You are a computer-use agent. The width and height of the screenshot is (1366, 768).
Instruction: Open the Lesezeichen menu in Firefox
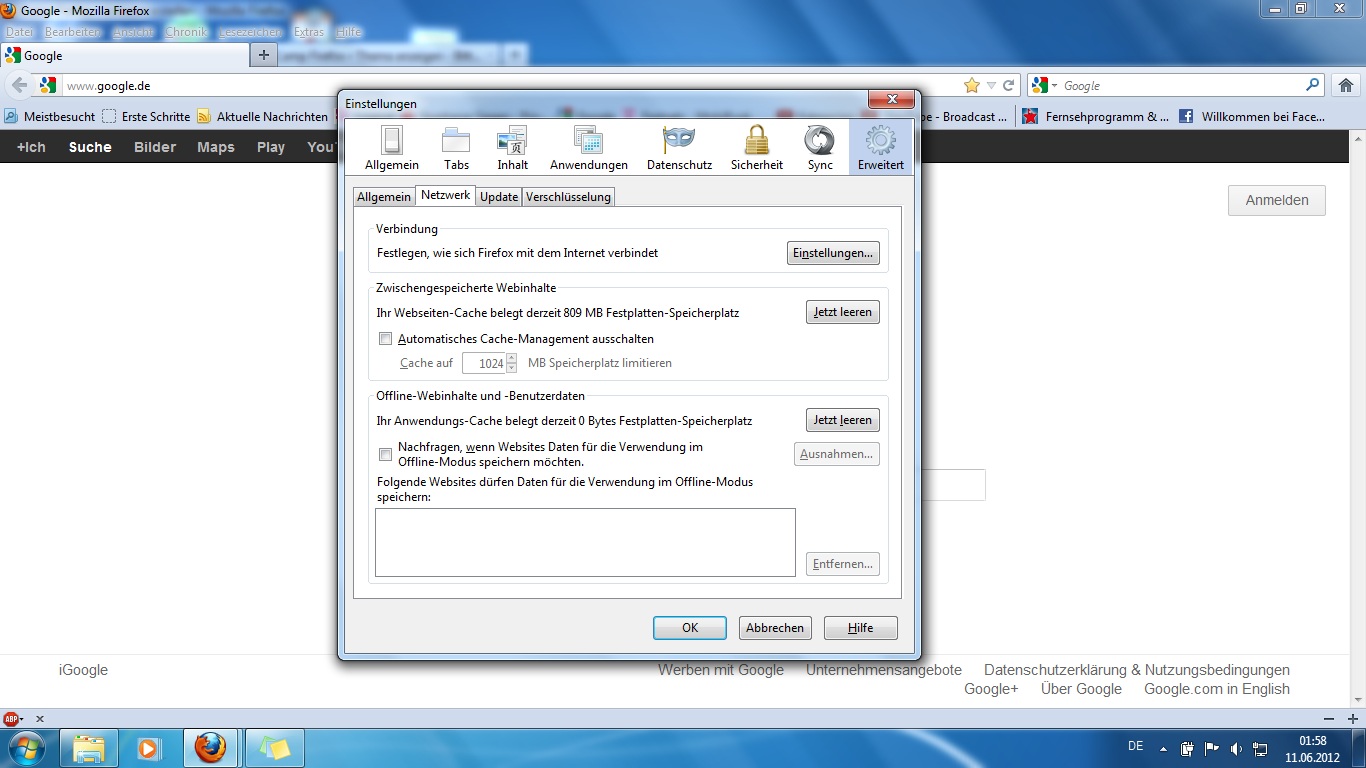pyautogui.click(x=251, y=32)
